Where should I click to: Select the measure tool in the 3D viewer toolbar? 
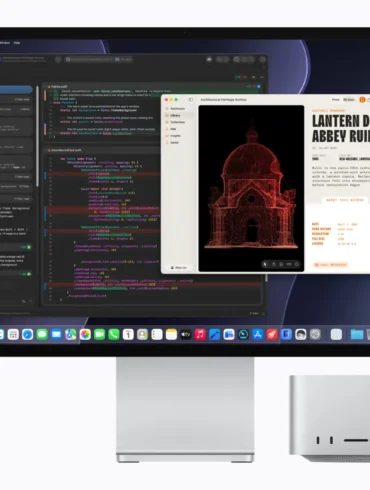[289, 264]
